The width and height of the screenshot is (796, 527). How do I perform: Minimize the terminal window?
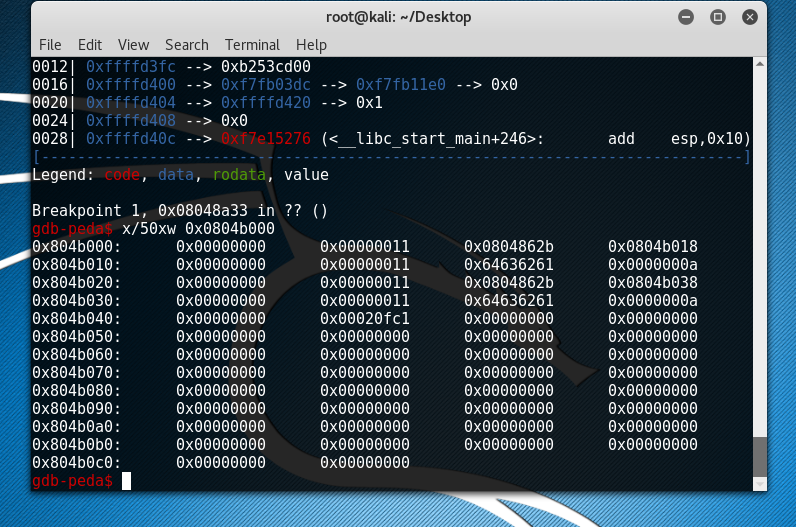coord(686,17)
